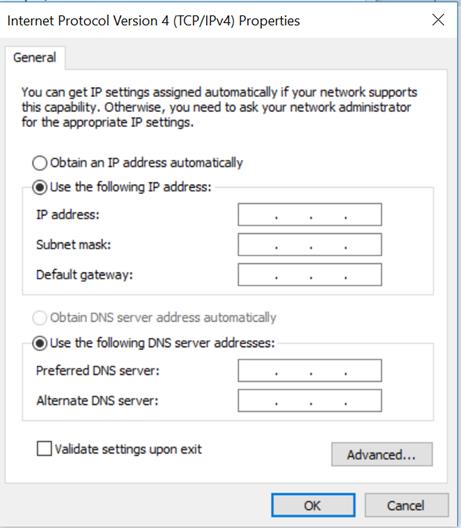The width and height of the screenshot is (461, 528).
Task: Choose Use the following IP address option
Action: coord(39,187)
